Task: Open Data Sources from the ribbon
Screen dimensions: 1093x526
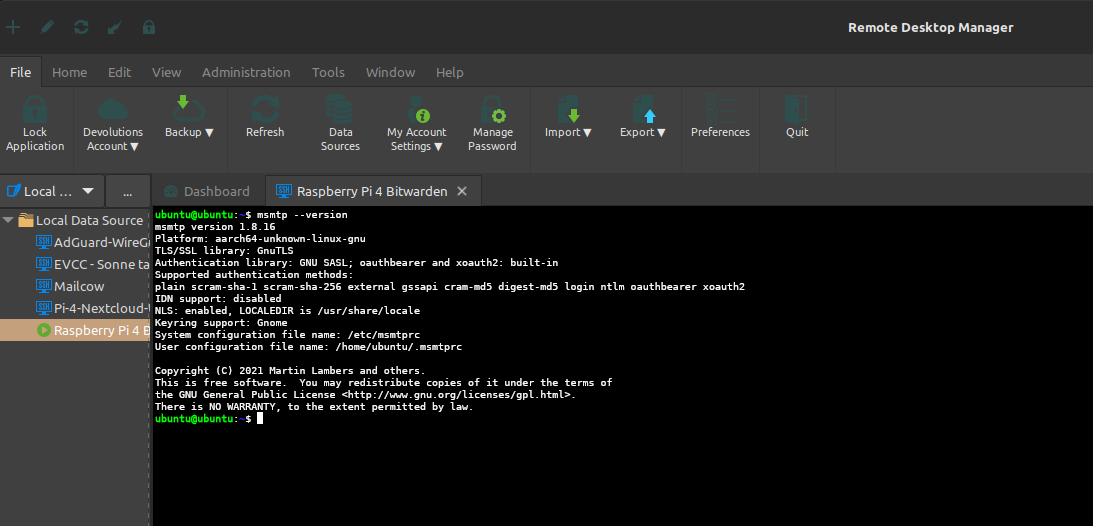Action: [x=340, y=124]
